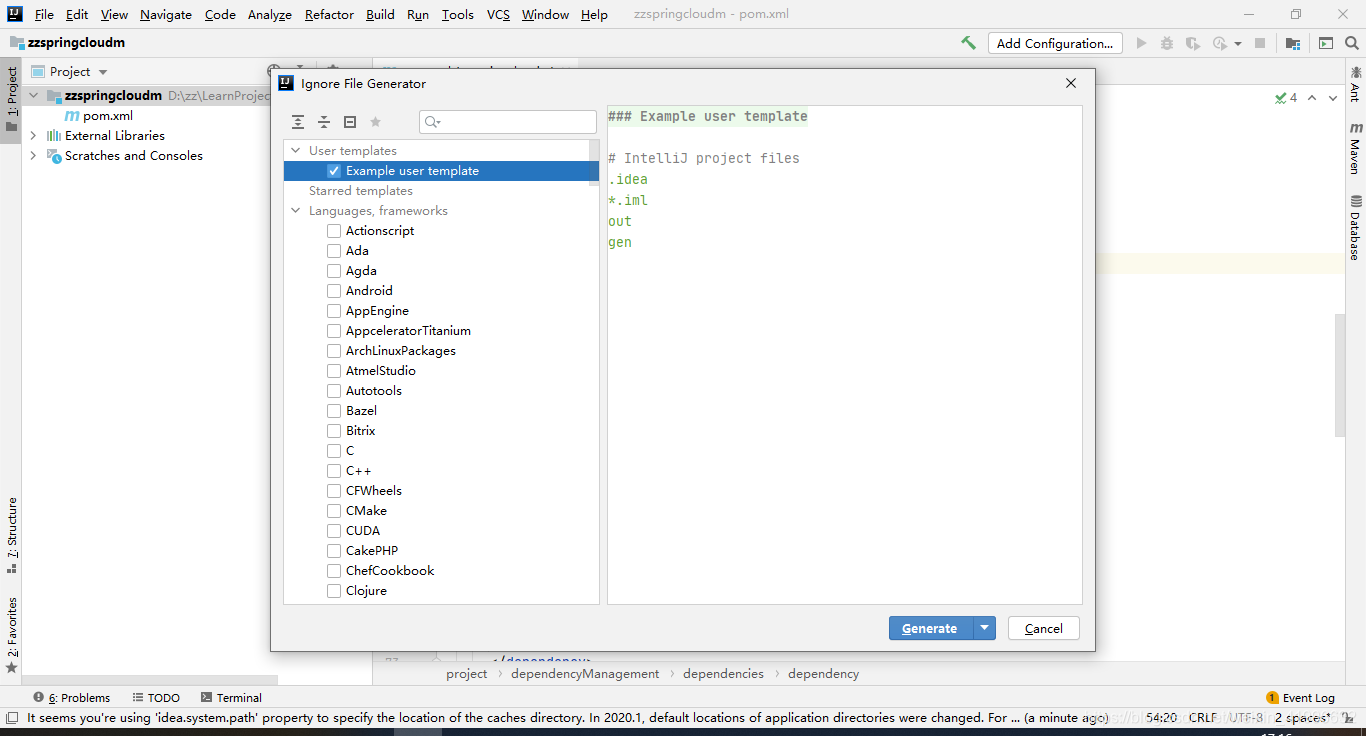Open the VCS menu
This screenshot has height=736, width=1366.
click(498, 14)
